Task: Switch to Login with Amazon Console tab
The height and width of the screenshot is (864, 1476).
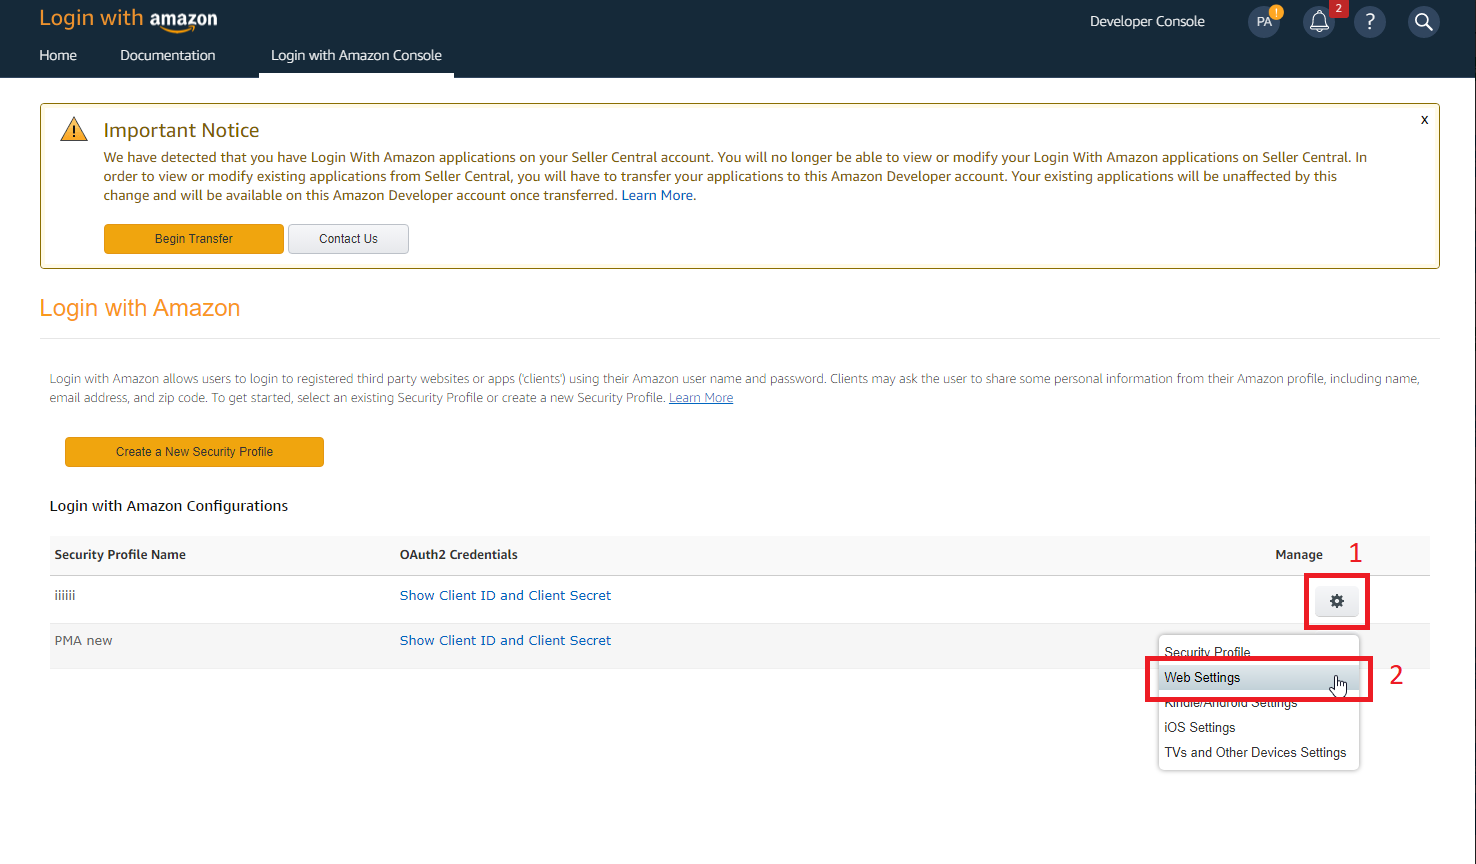Action: pos(356,56)
